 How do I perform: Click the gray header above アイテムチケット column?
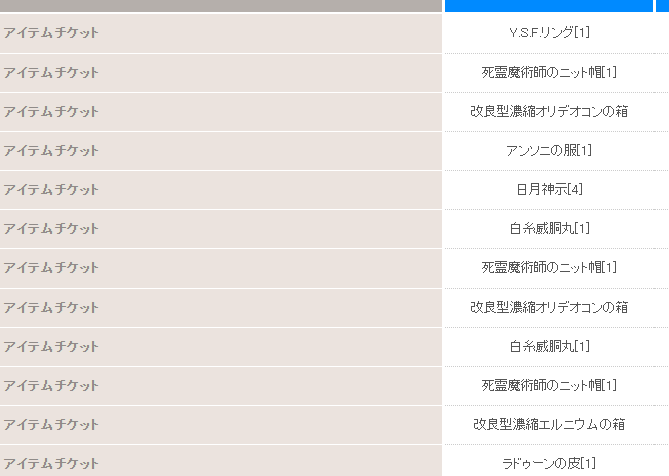click(221, 6)
